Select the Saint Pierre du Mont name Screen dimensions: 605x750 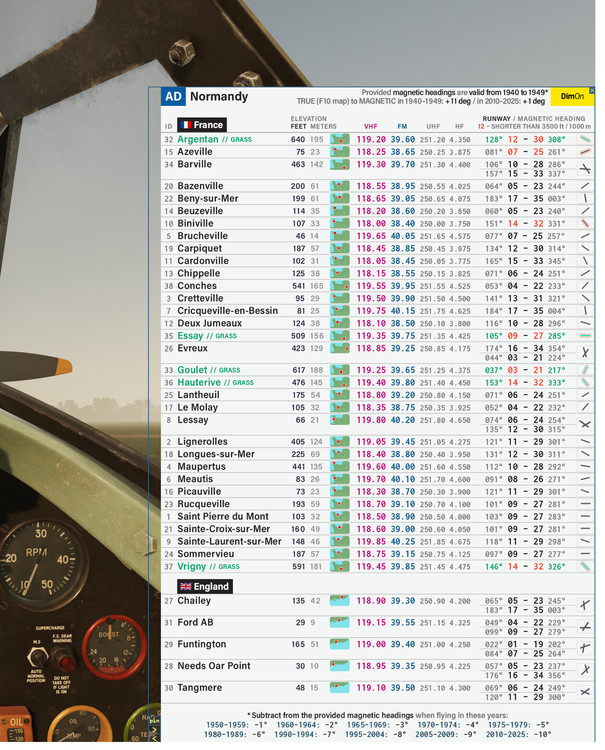(223, 517)
